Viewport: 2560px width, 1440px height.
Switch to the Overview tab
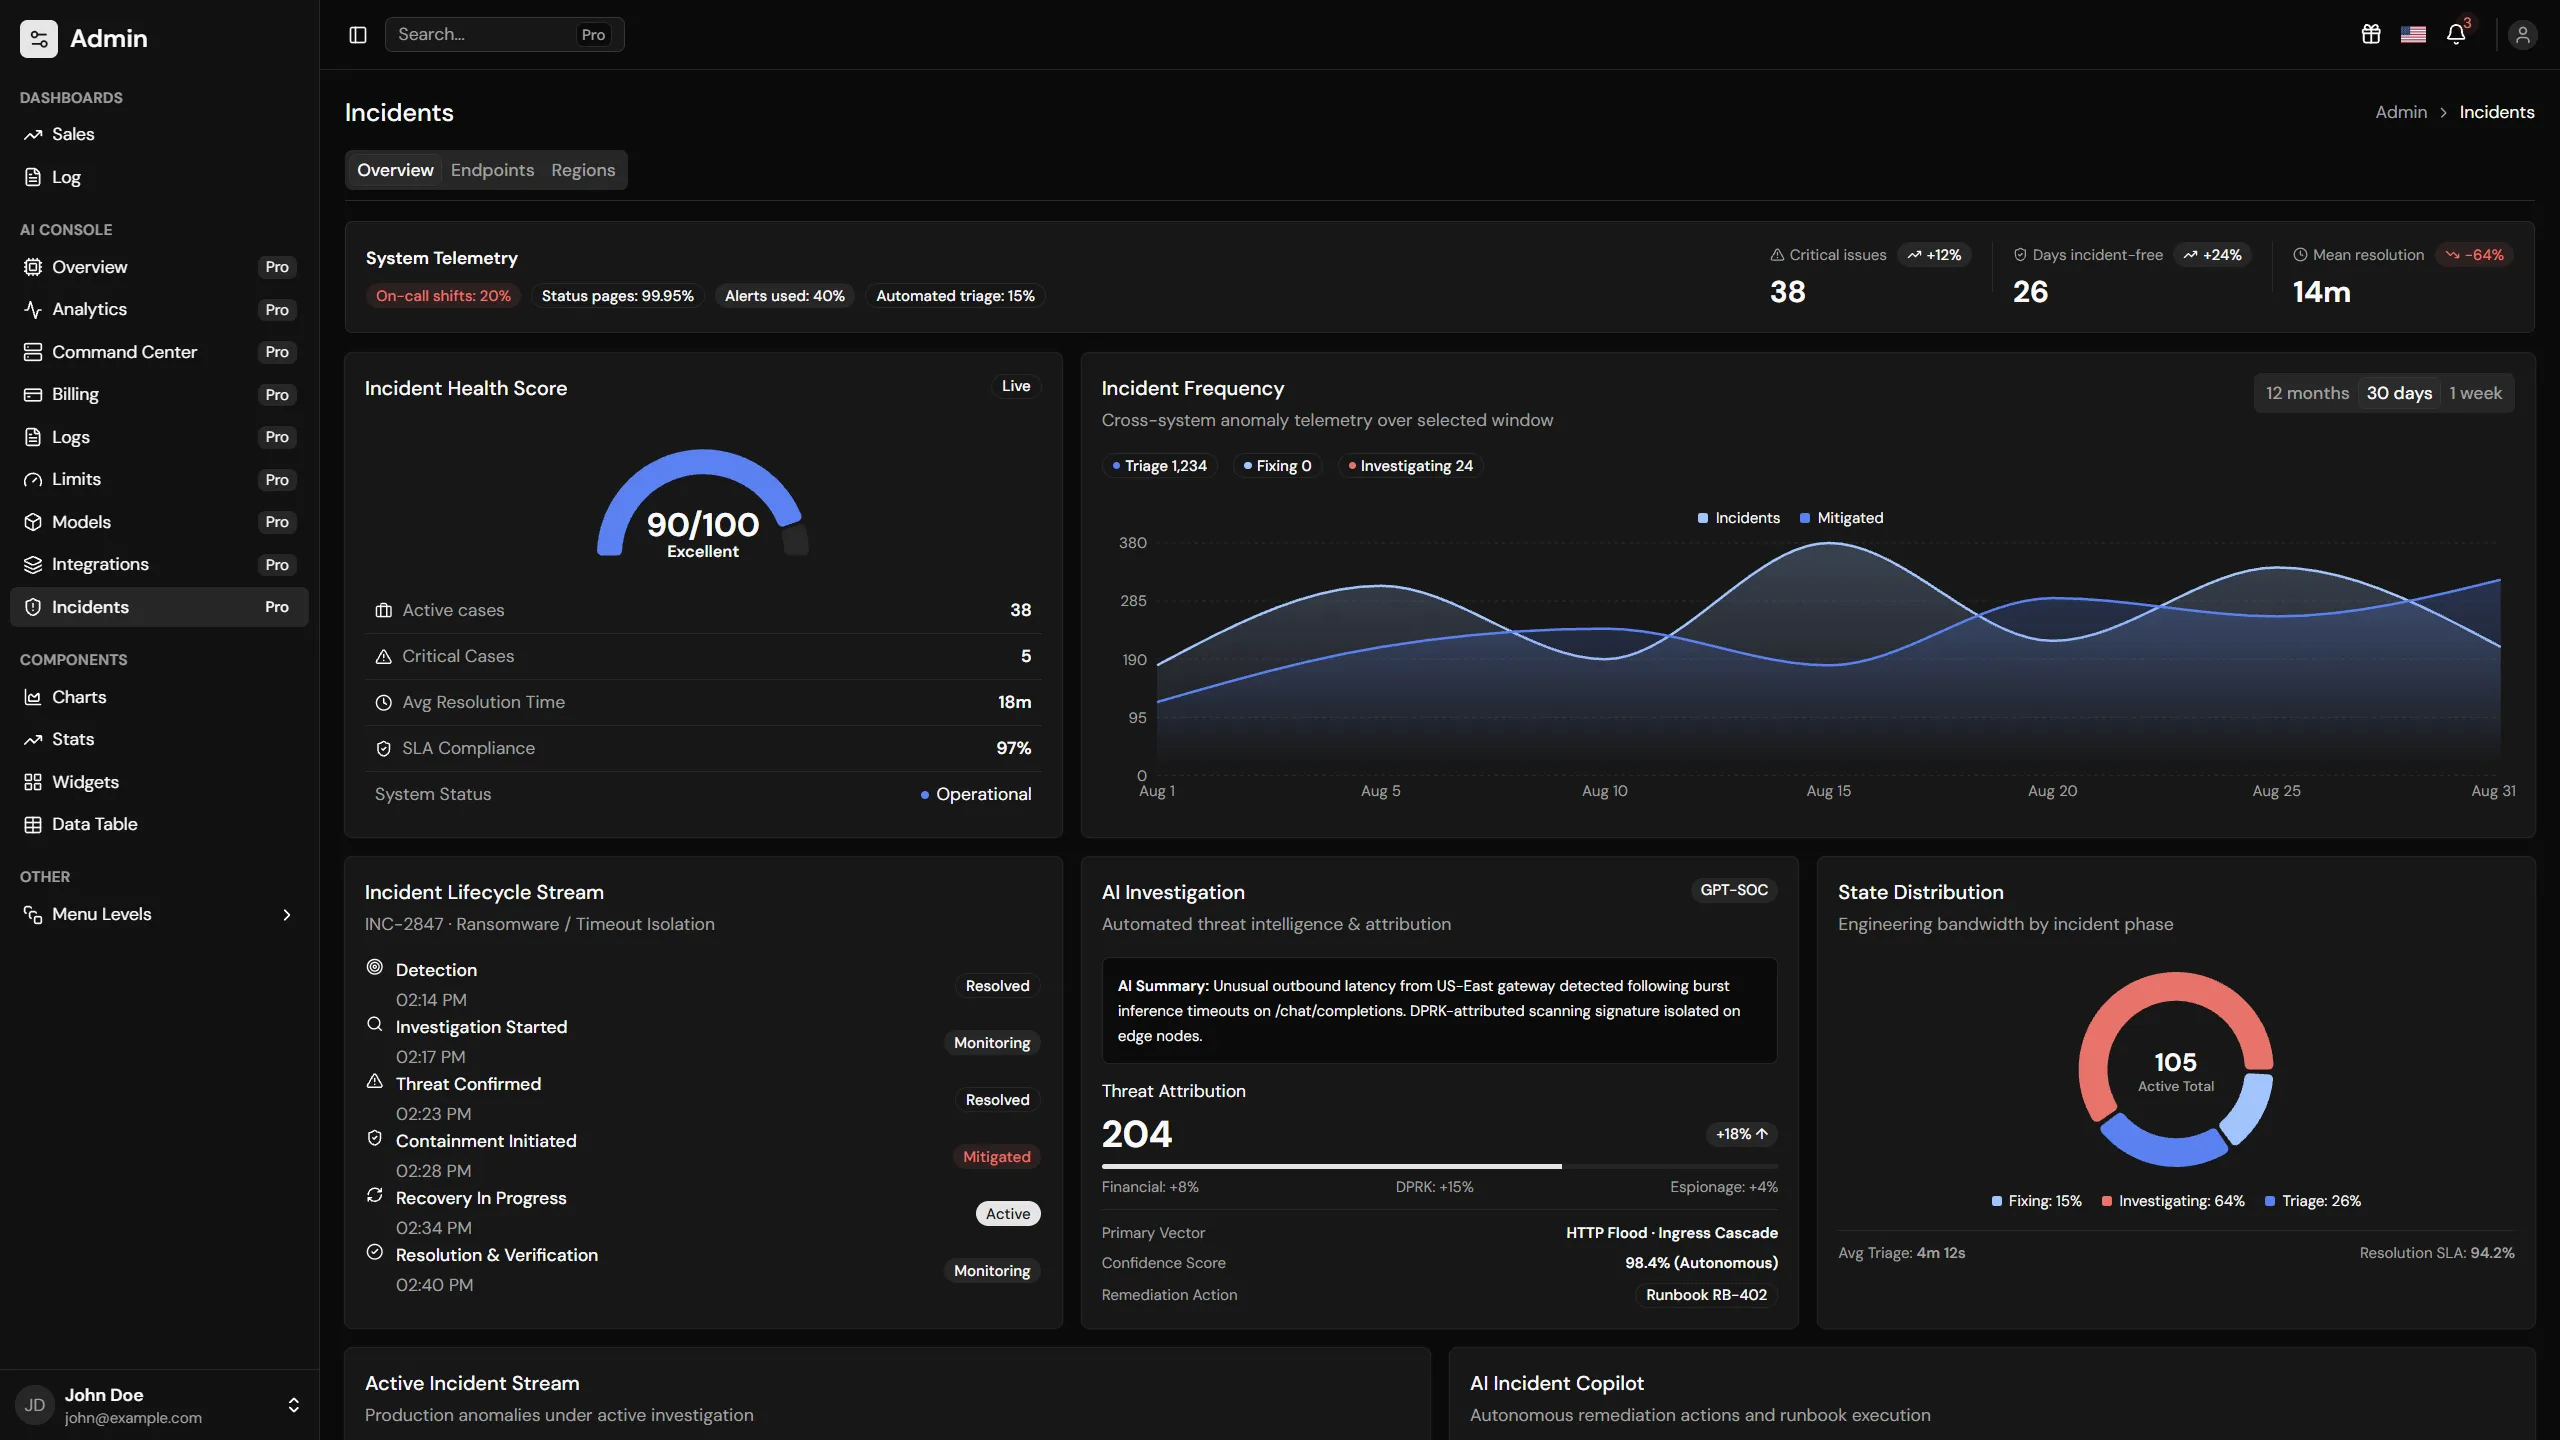[x=395, y=170]
